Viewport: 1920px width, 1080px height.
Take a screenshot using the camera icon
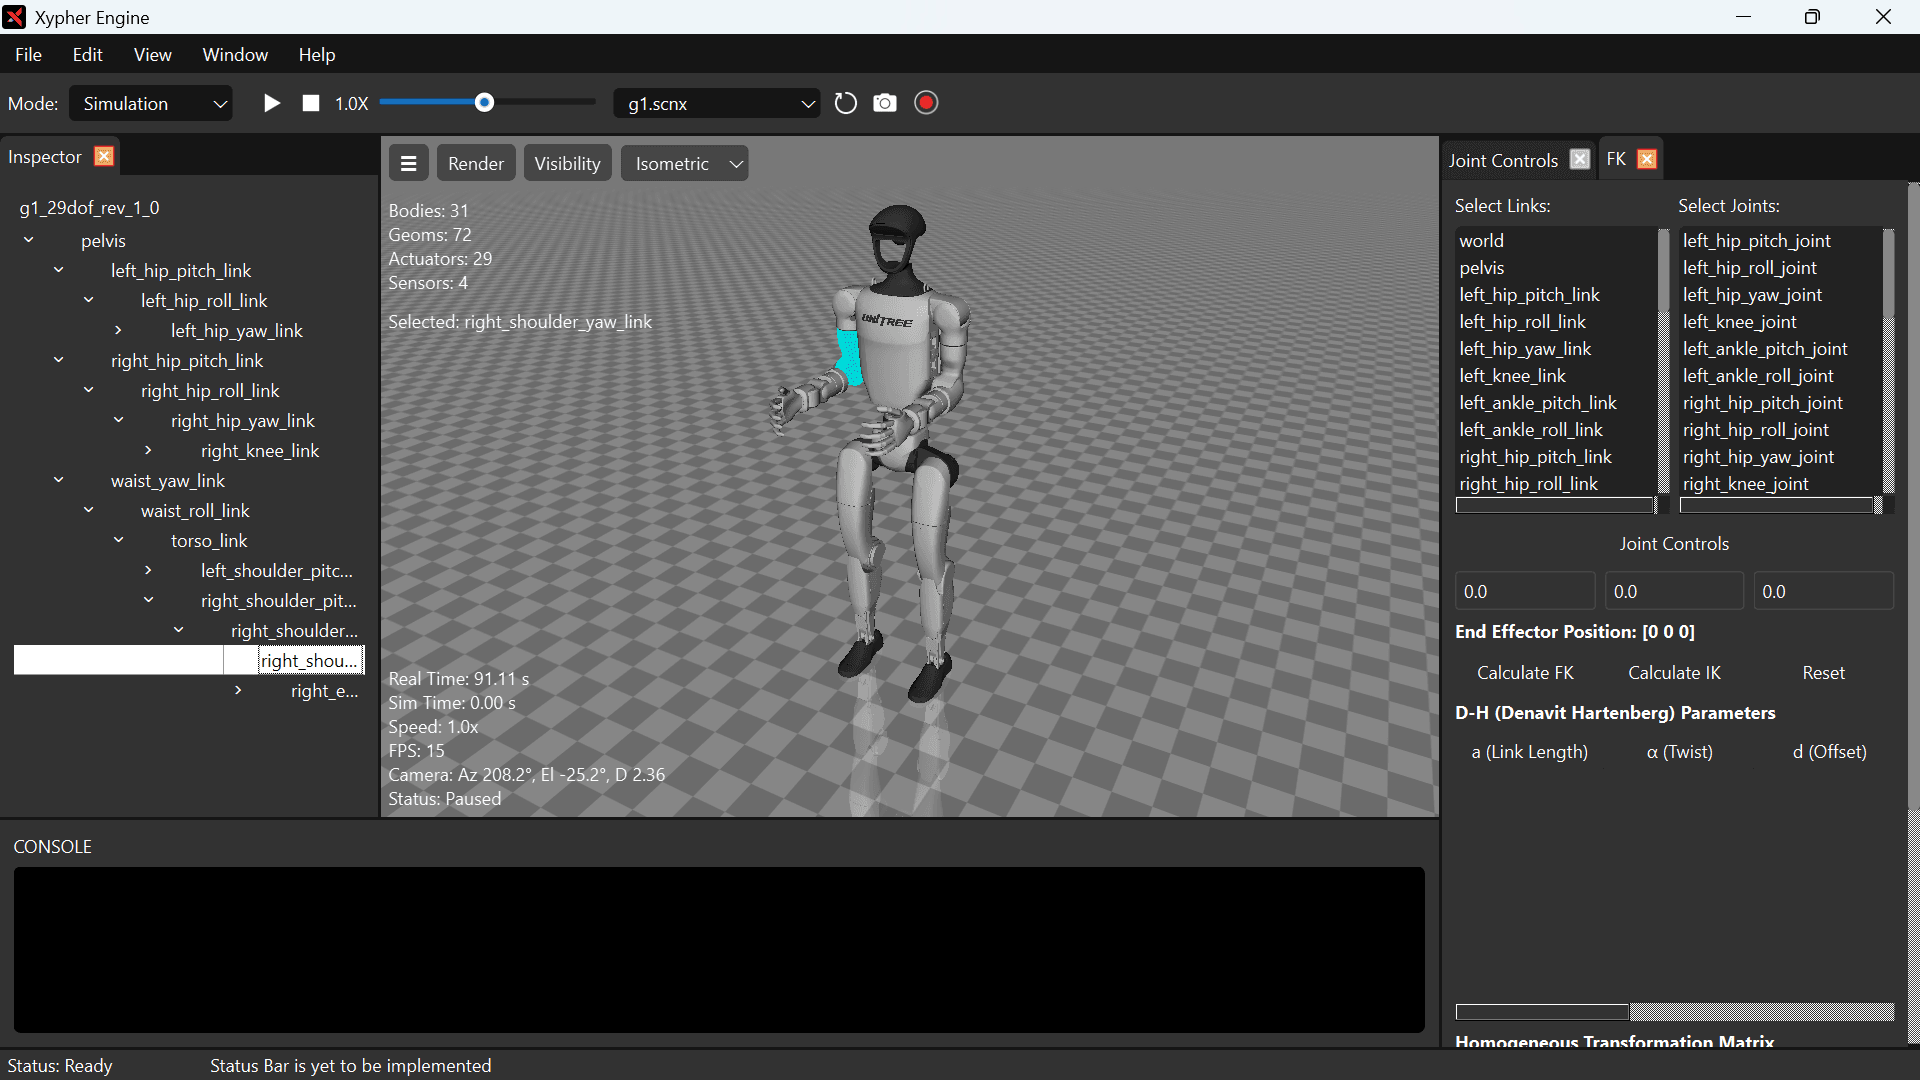[x=885, y=103]
